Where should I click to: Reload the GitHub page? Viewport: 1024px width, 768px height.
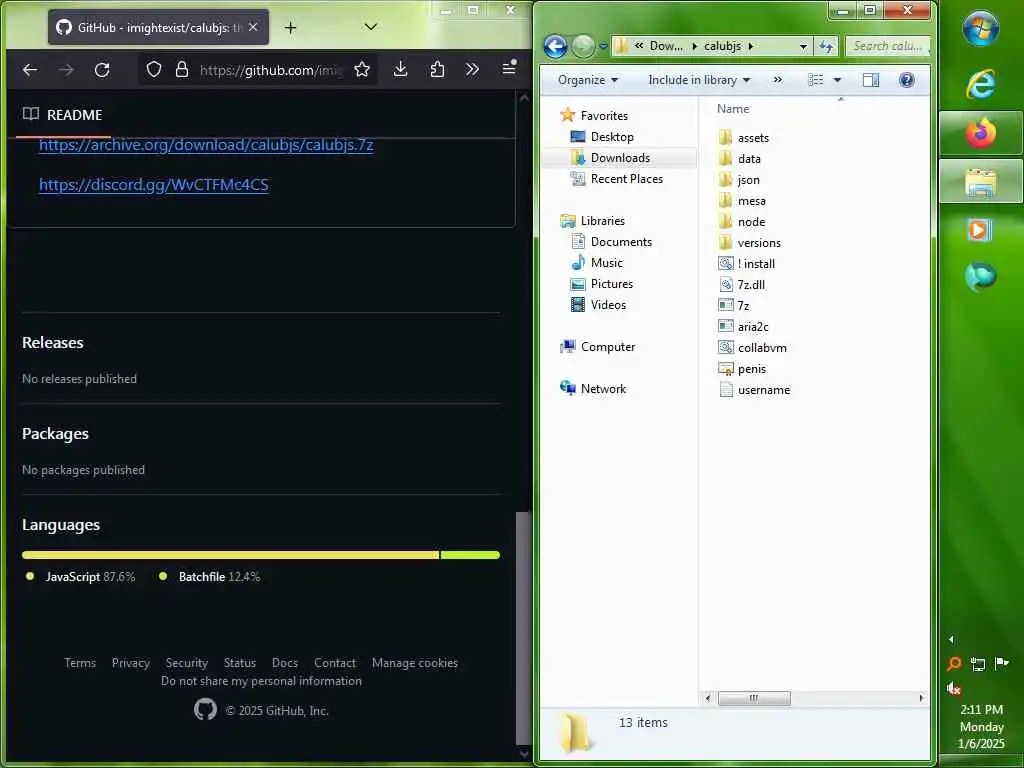pos(102,70)
